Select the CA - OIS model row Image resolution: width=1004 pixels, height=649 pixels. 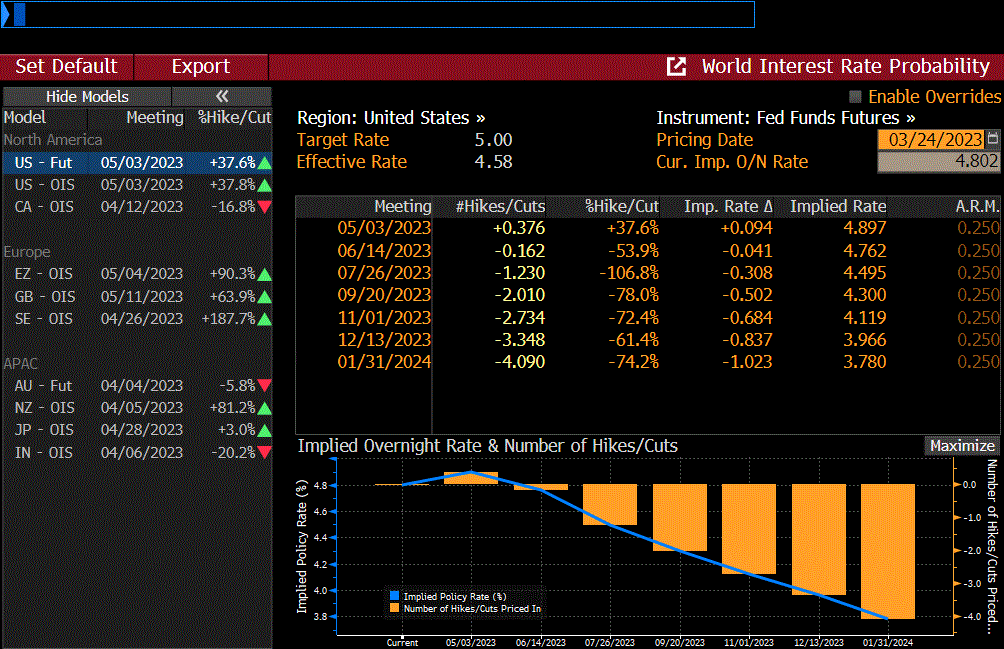[137, 207]
